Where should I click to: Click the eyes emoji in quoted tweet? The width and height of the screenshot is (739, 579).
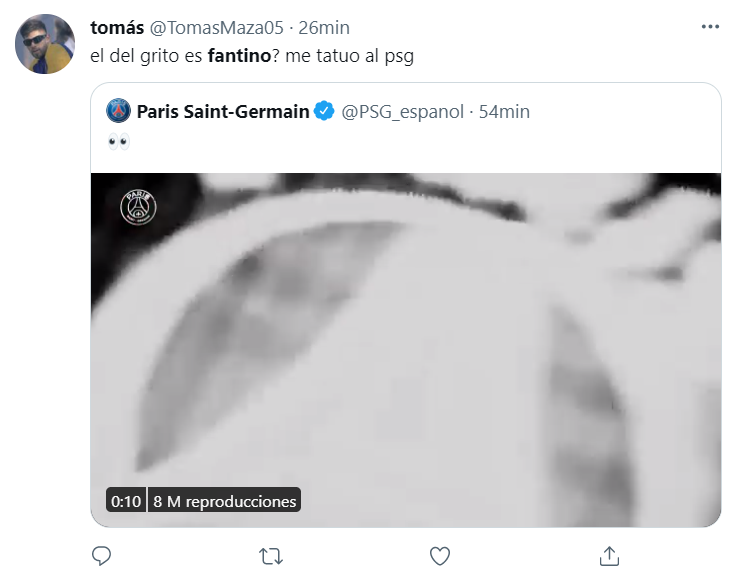click(x=118, y=142)
